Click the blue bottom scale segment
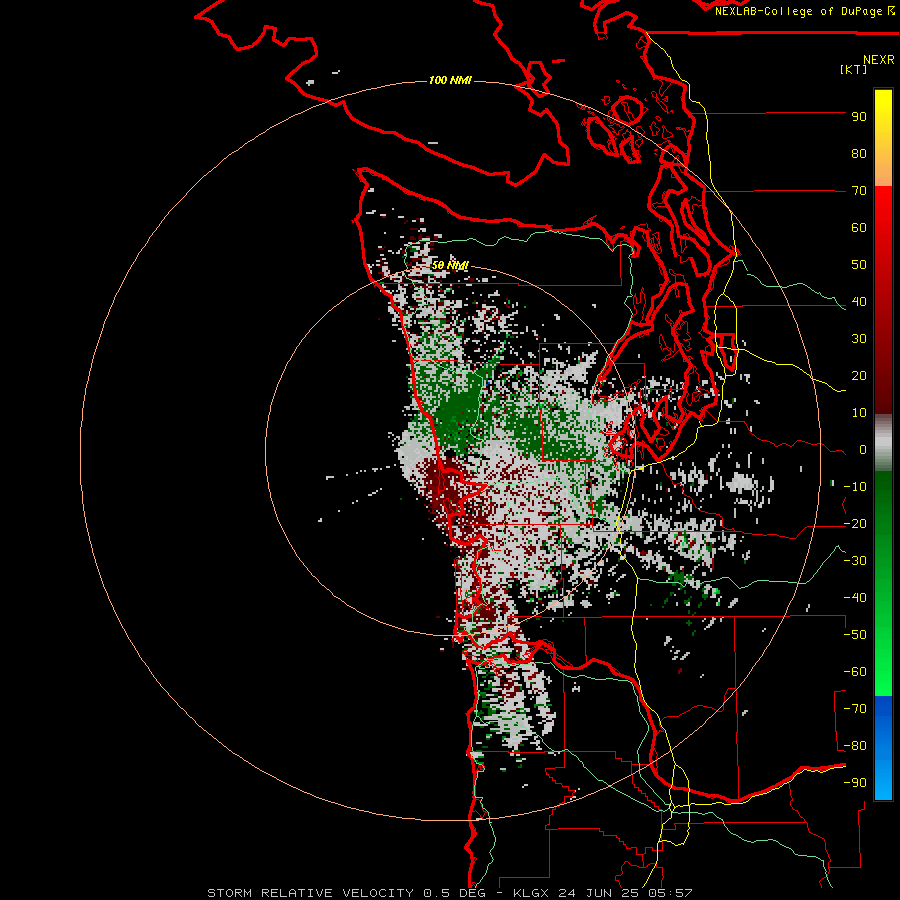Viewport: 900px width, 900px height. click(883, 748)
